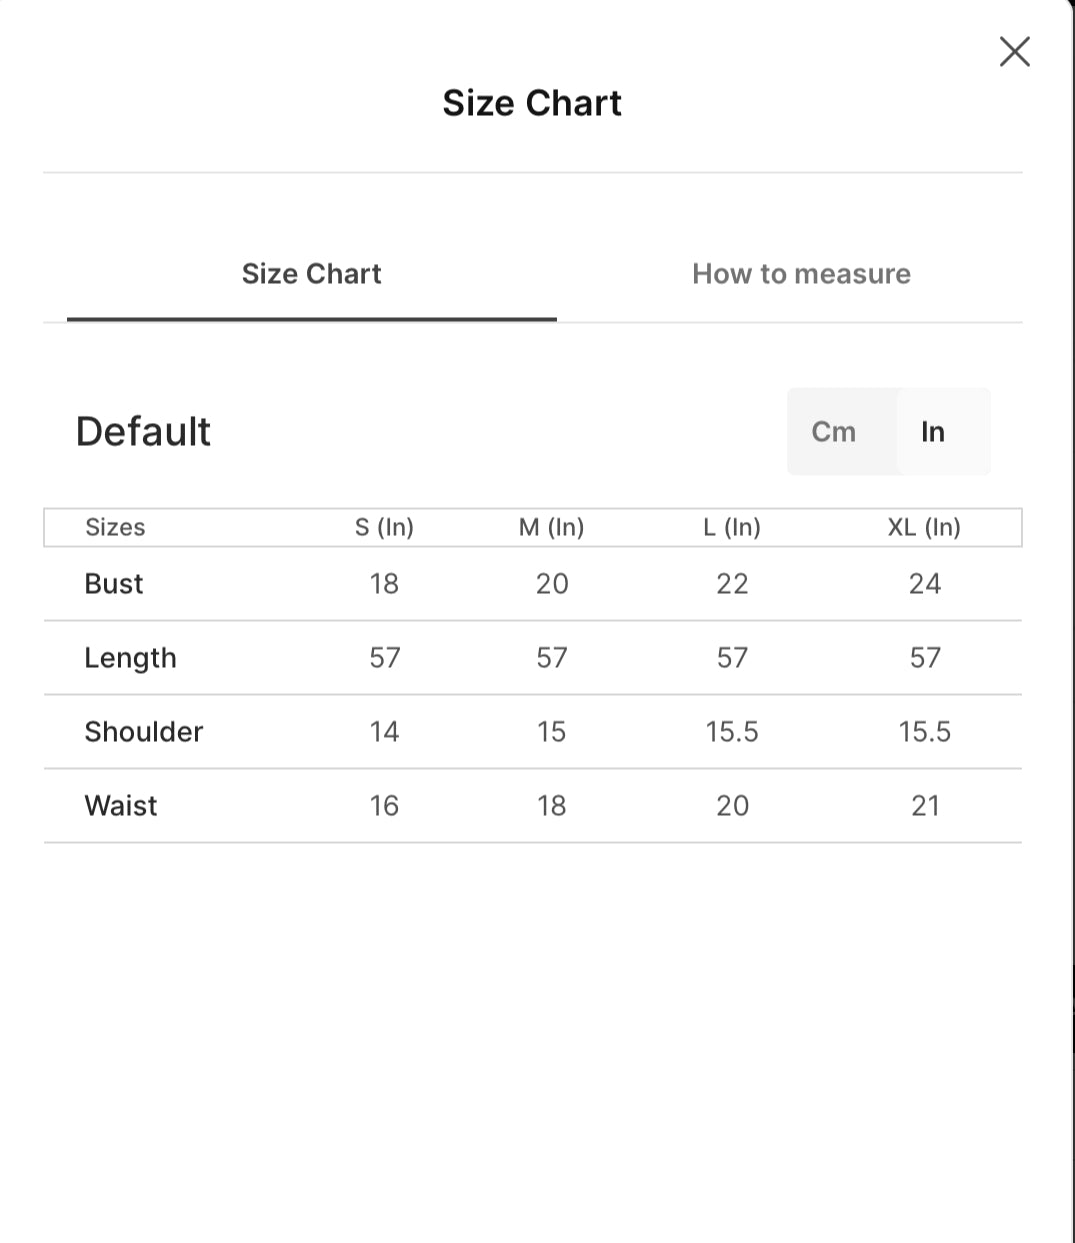Select the Size Chart tab
The height and width of the screenshot is (1243, 1075).
311,274
